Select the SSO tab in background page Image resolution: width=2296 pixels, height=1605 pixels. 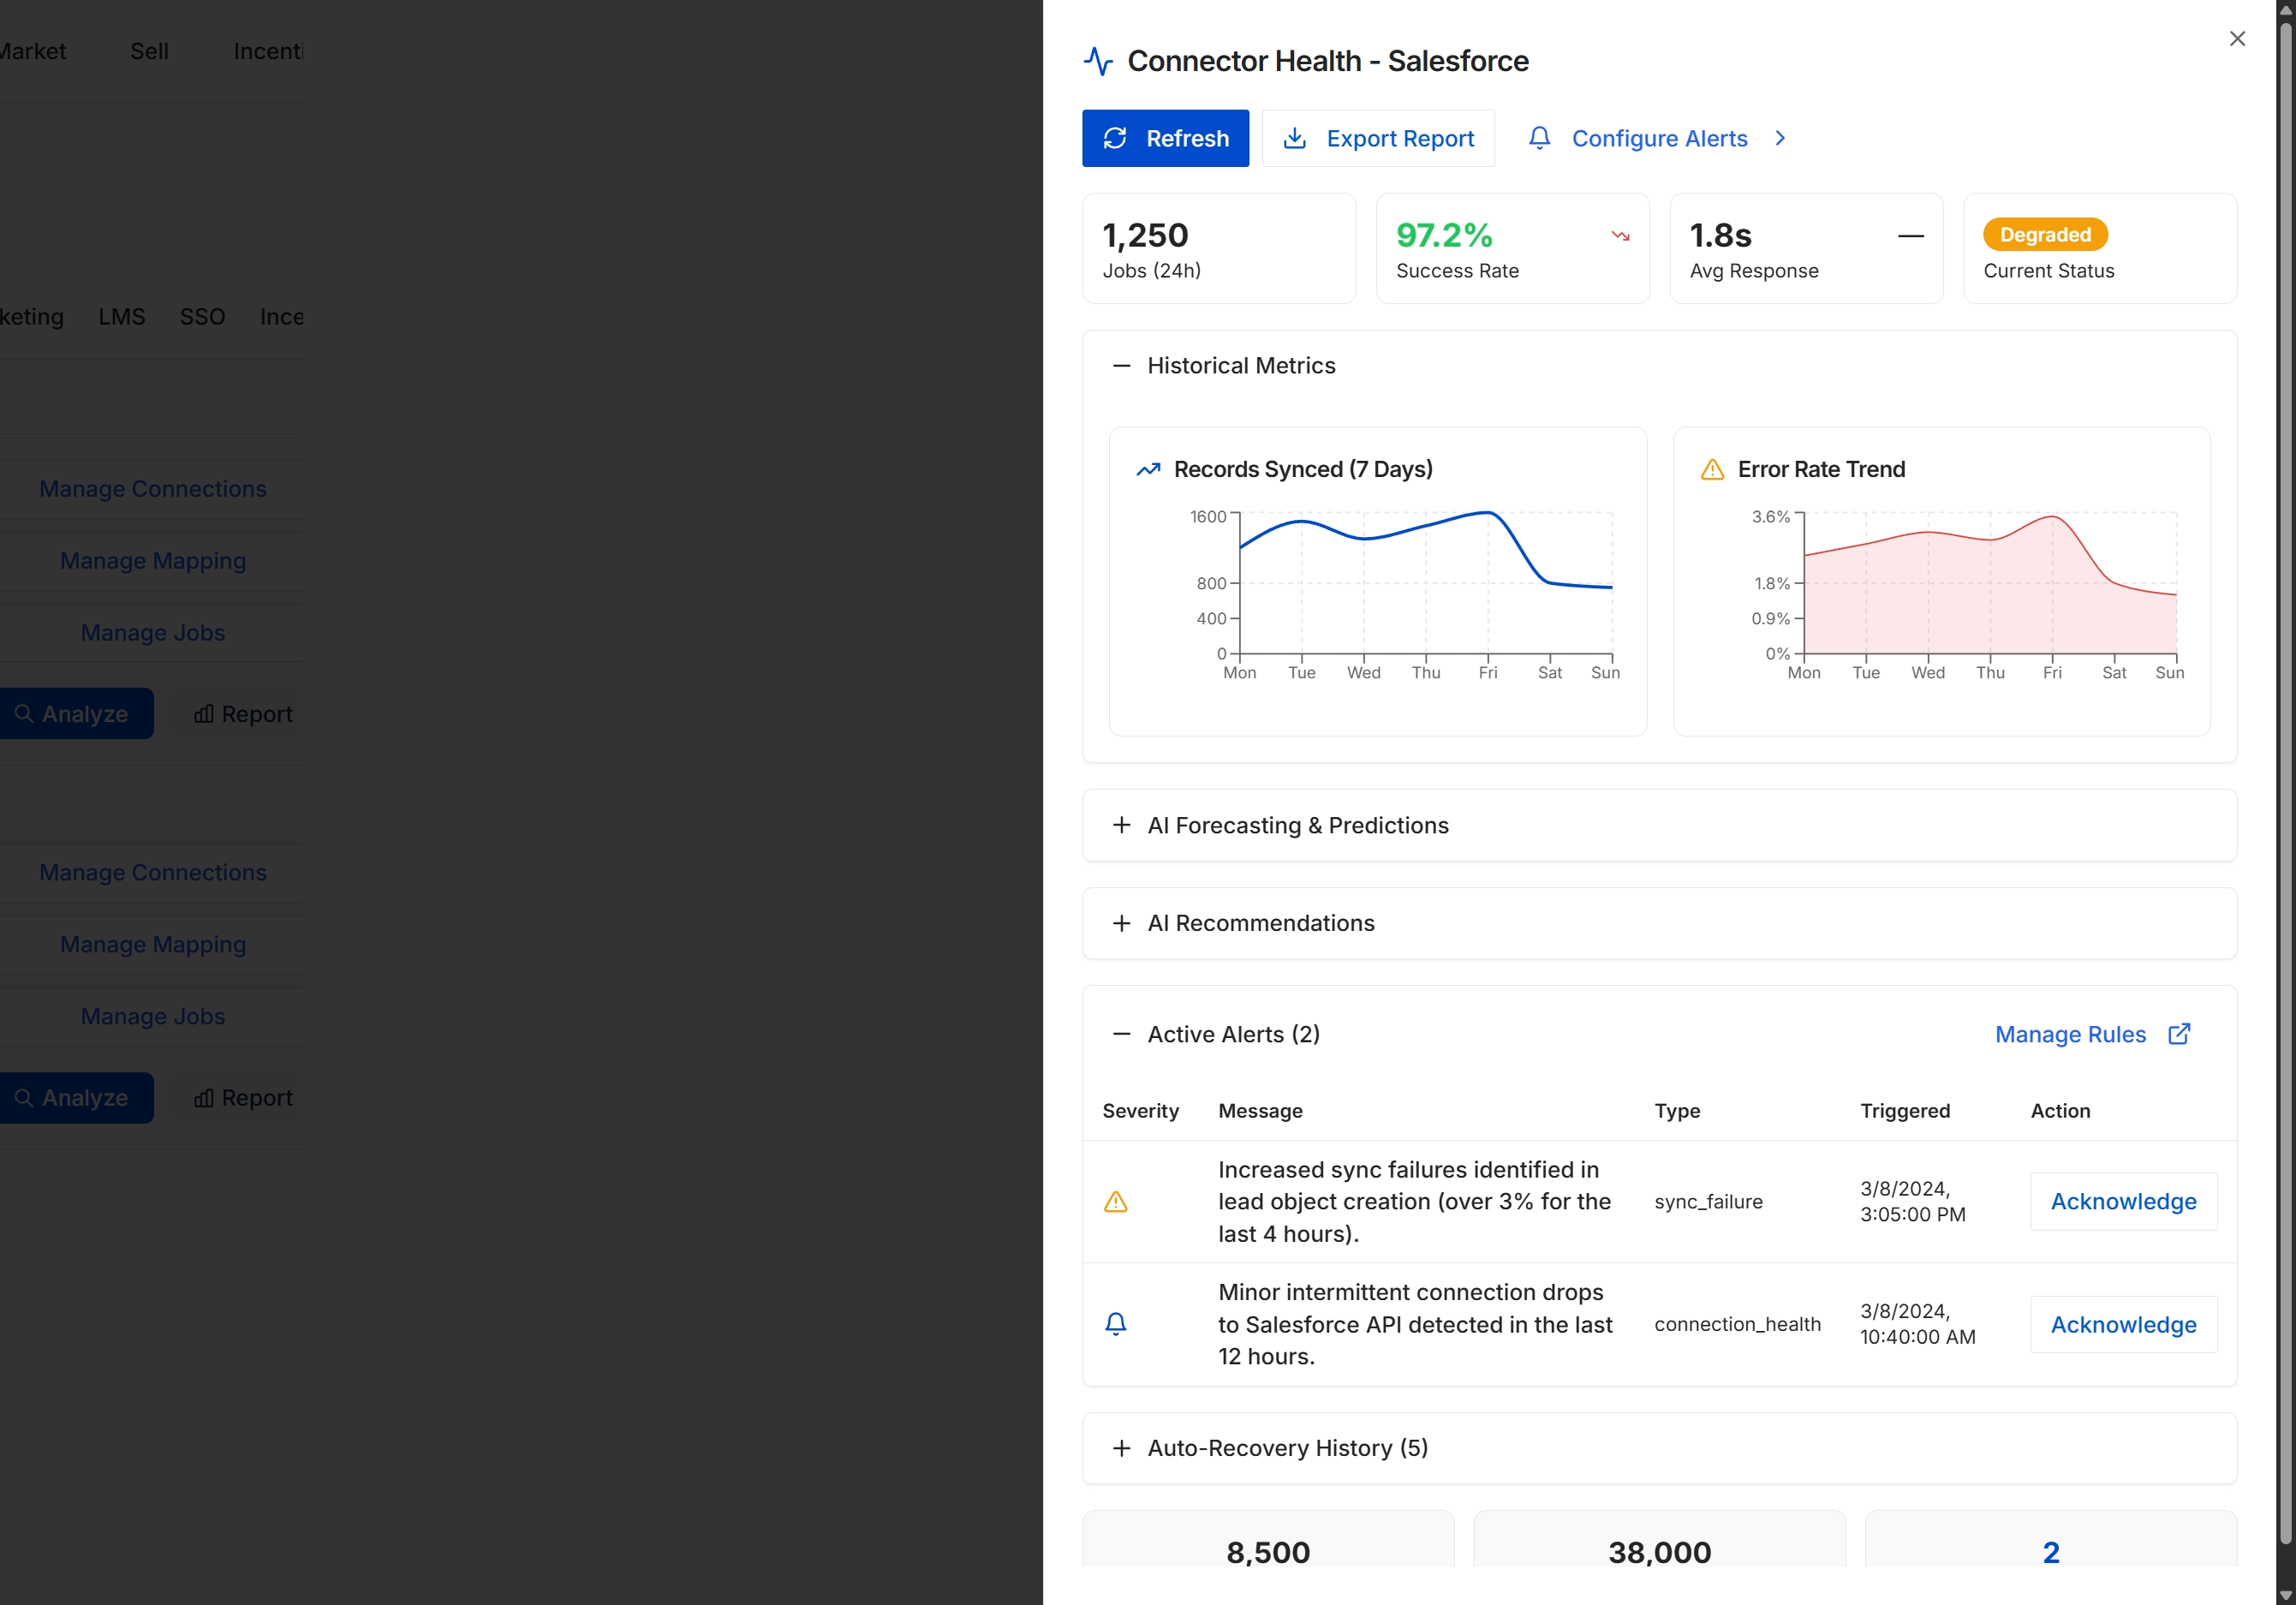(x=202, y=316)
